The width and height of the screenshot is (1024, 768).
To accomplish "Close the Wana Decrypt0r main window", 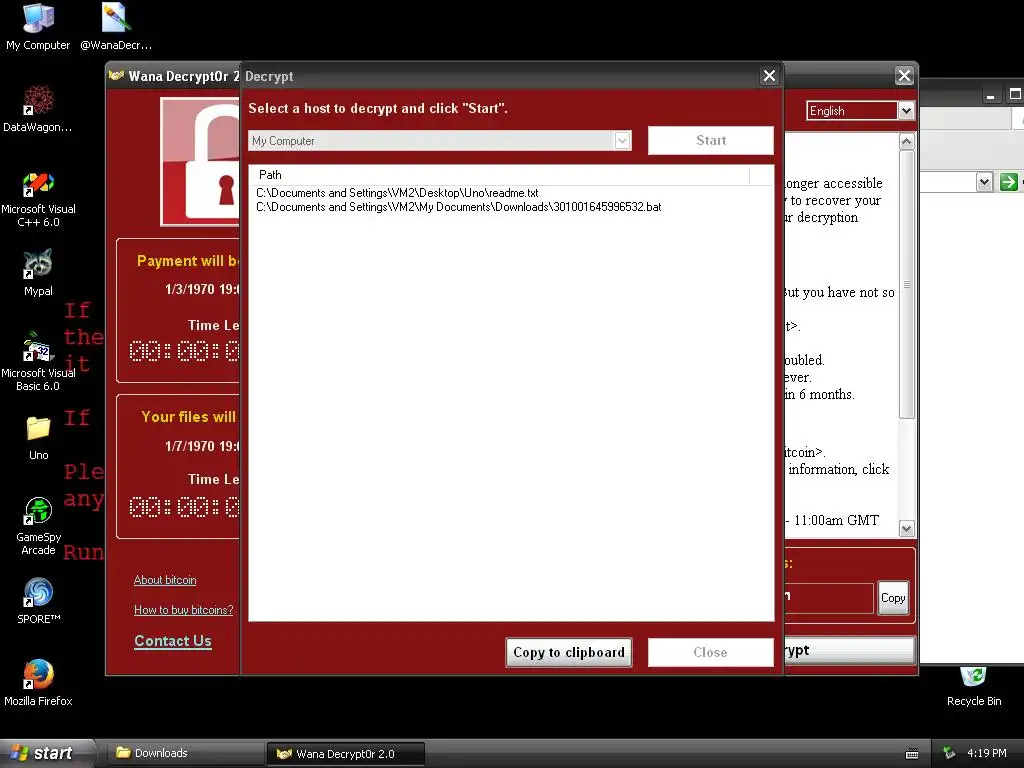I will 904,76.
